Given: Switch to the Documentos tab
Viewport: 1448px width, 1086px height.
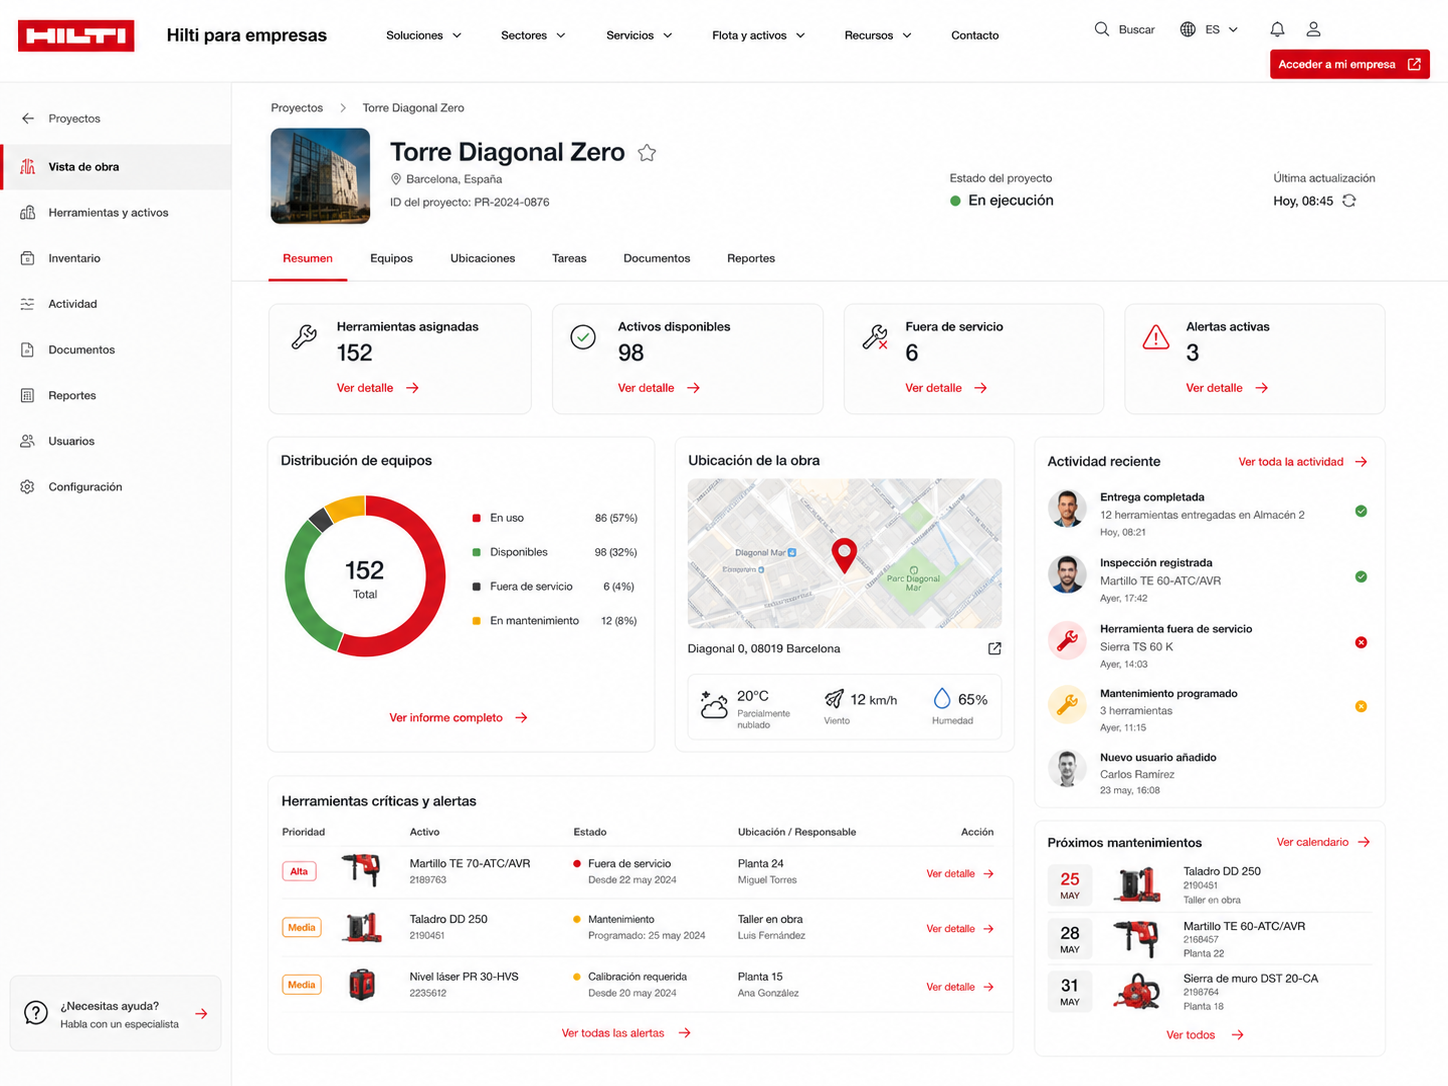Looking at the screenshot, I should [657, 258].
